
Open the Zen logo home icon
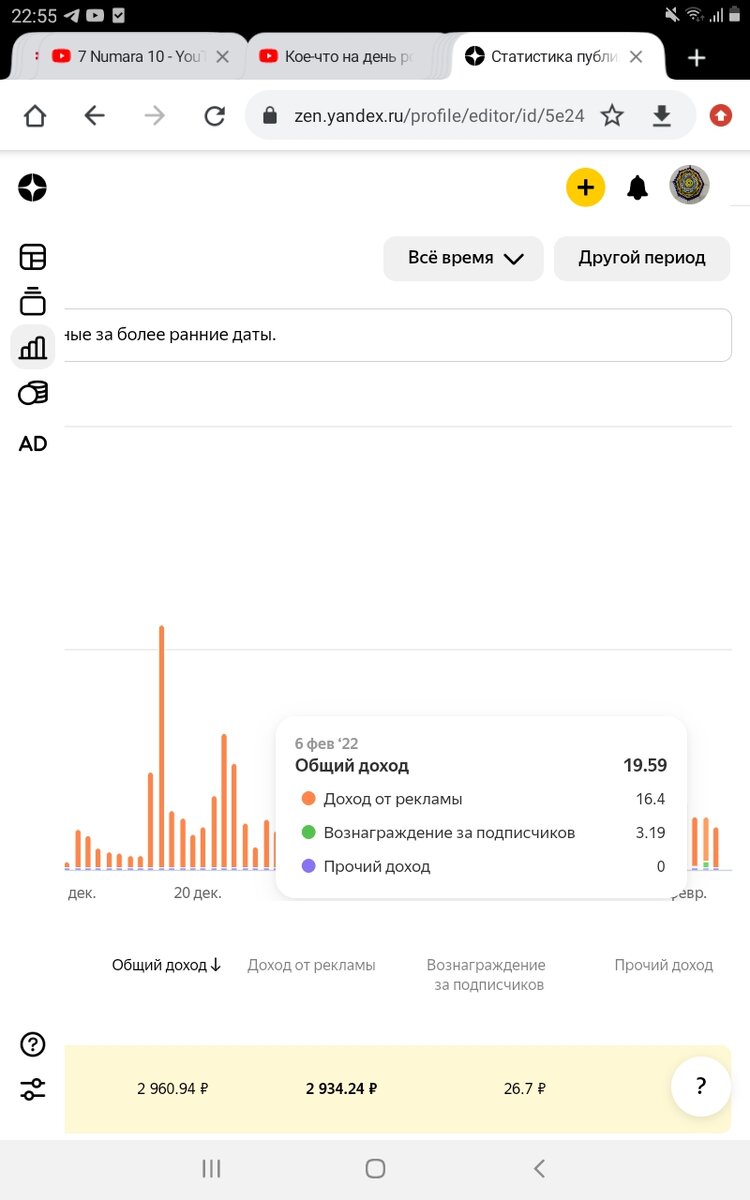(32, 187)
